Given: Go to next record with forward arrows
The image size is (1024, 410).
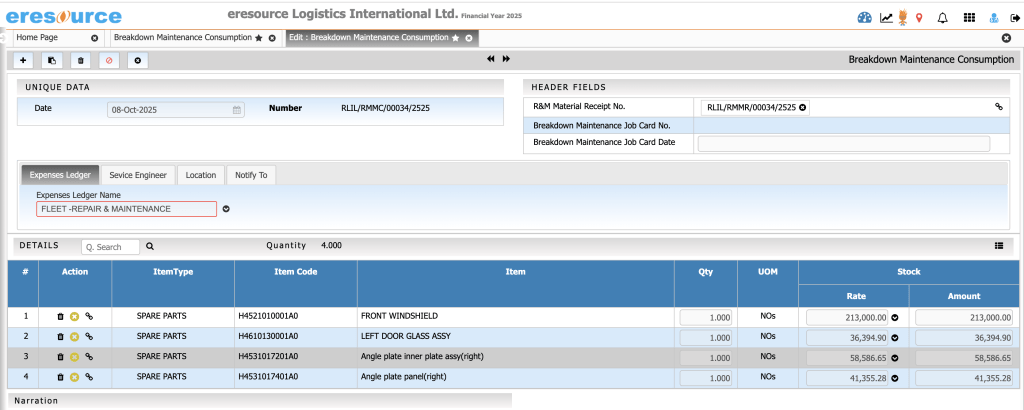Looking at the screenshot, I should 506,60.
